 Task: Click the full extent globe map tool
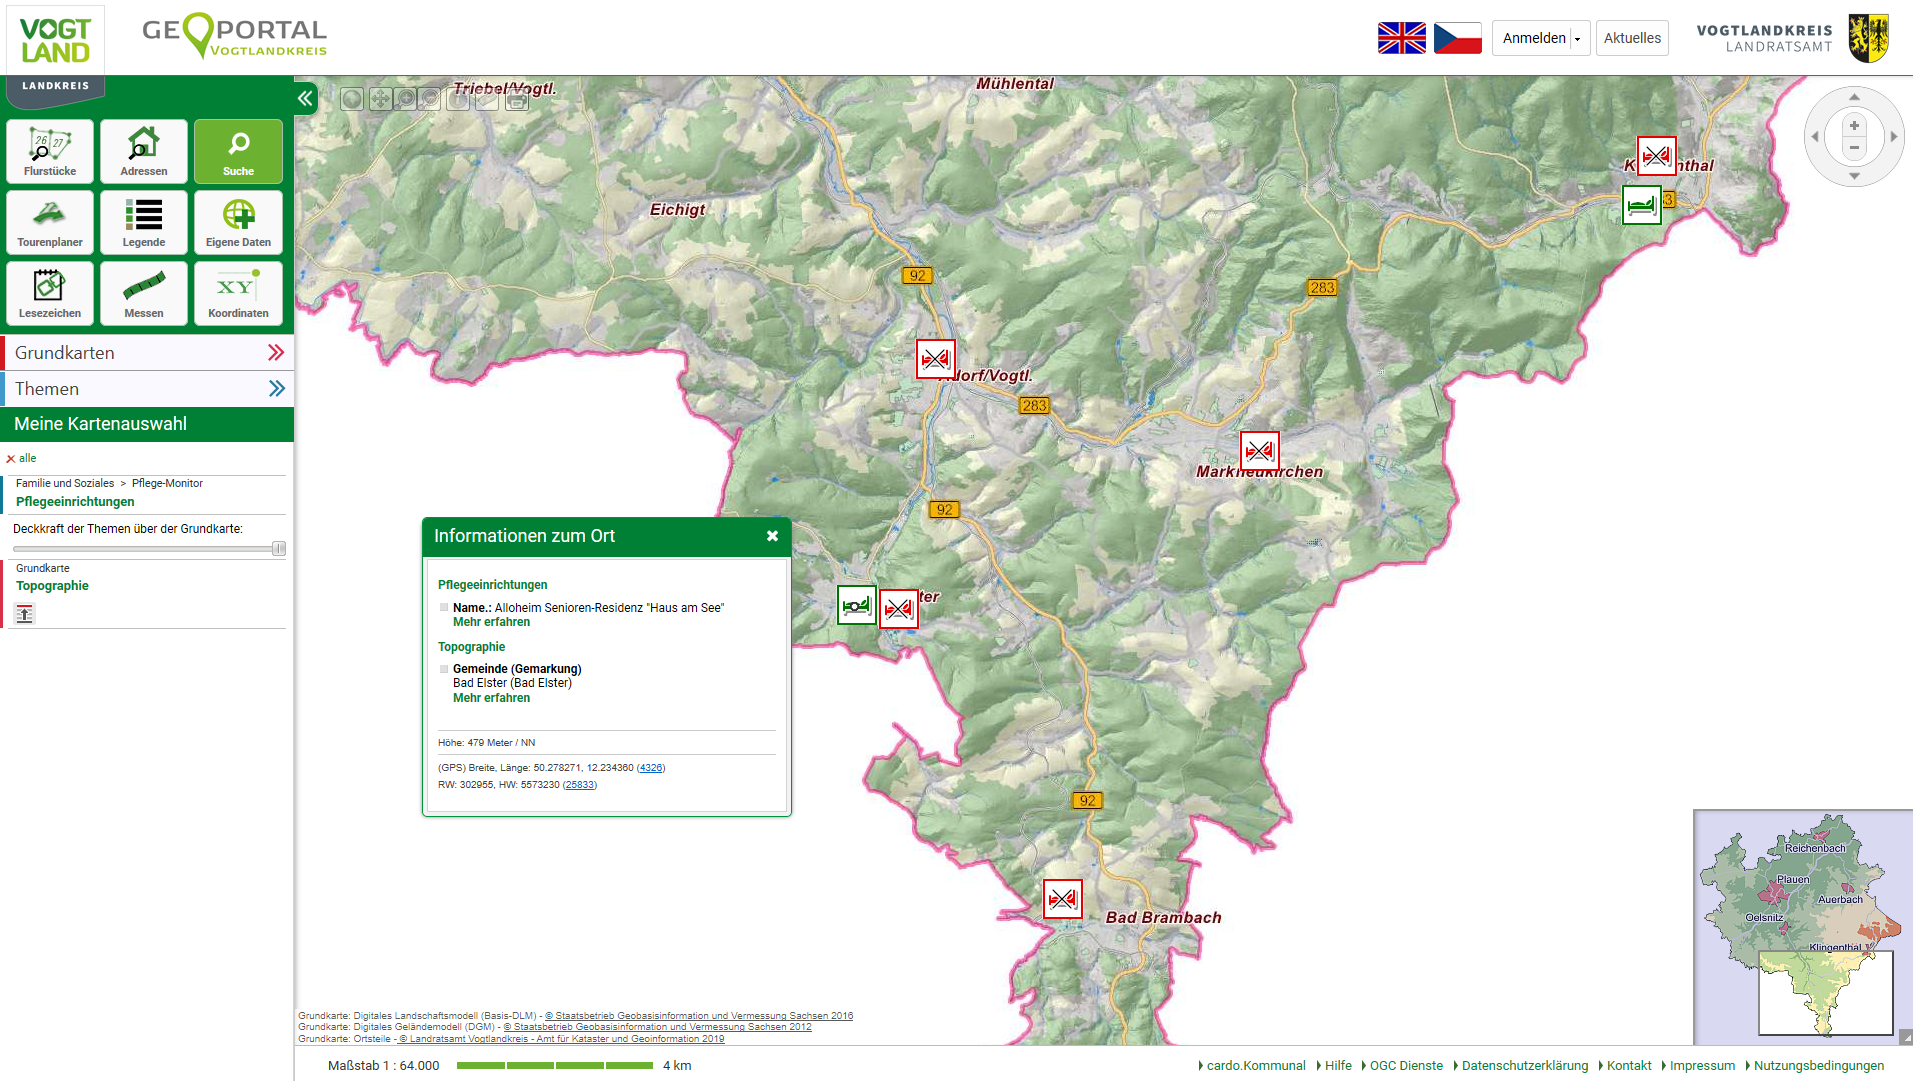[x=352, y=98]
